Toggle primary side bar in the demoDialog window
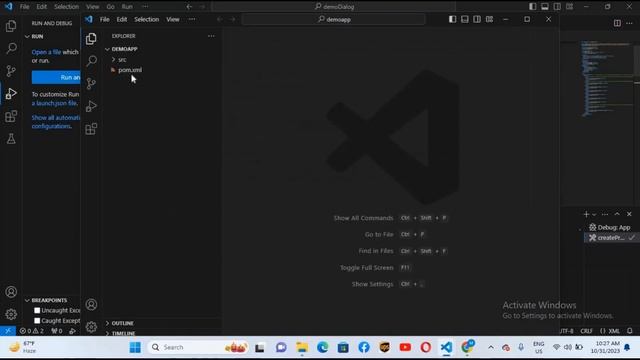Image resolution: width=640 pixels, height=360 pixels. coord(533,7)
